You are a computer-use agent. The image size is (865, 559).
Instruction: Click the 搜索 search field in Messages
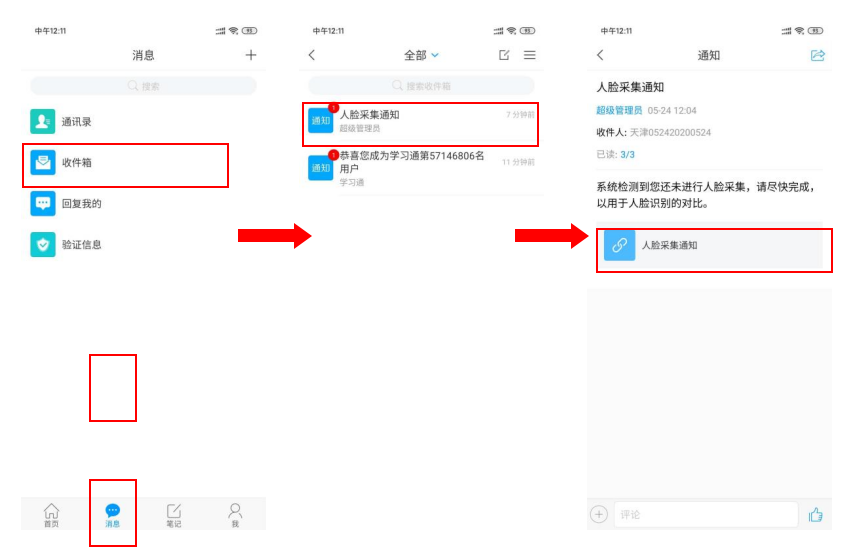(x=143, y=86)
